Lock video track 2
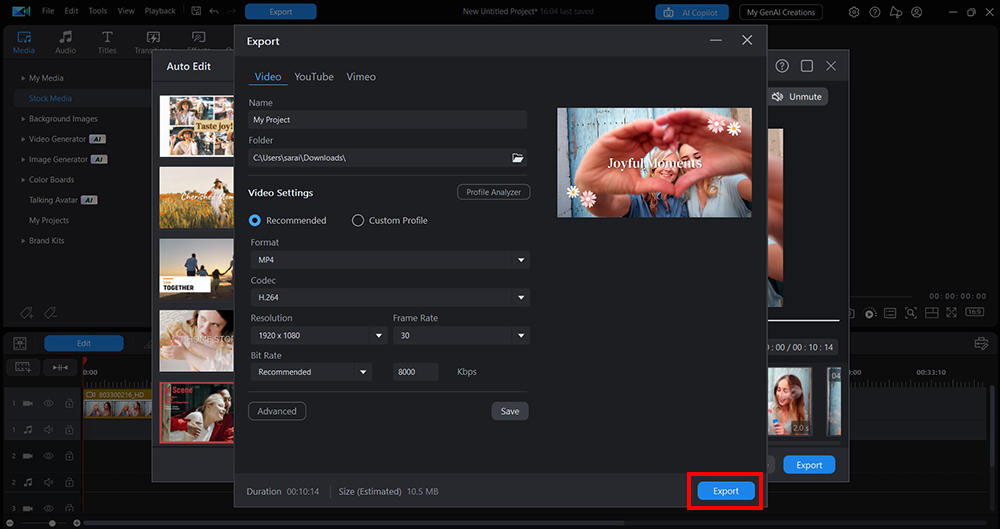This screenshot has height=529, width=1000. tap(69, 456)
